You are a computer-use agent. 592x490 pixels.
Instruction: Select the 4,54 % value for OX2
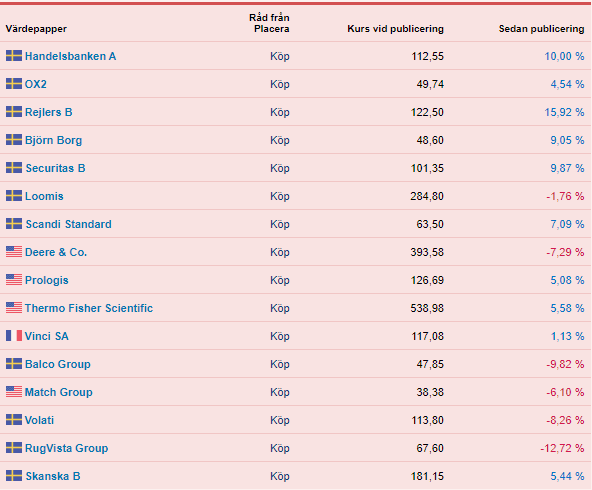[x=567, y=84]
